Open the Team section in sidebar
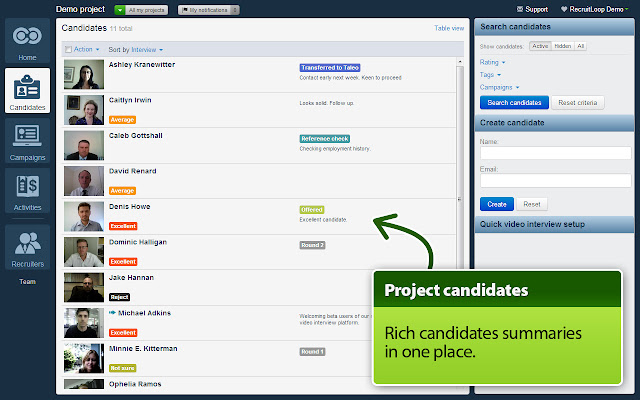This screenshot has height=400, width=640. point(27,282)
